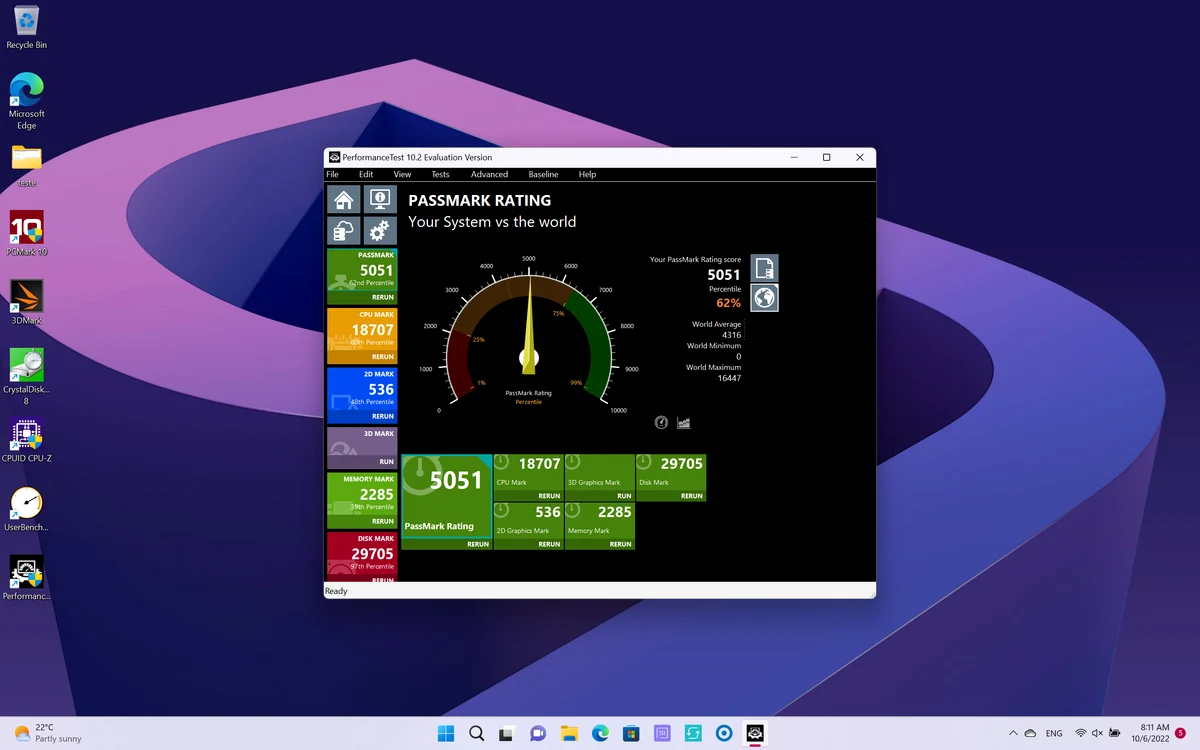1200x750 pixels.
Task: Select the Memory Mark sidebar tile
Action: pyautogui.click(x=362, y=500)
